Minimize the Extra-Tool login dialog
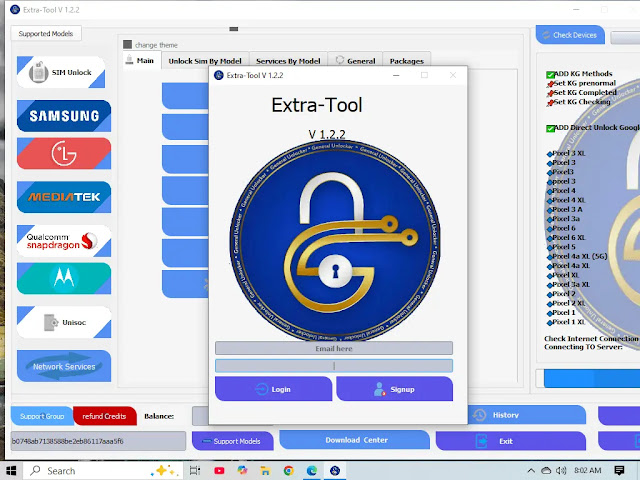640x480 pixels. (396, 75)
